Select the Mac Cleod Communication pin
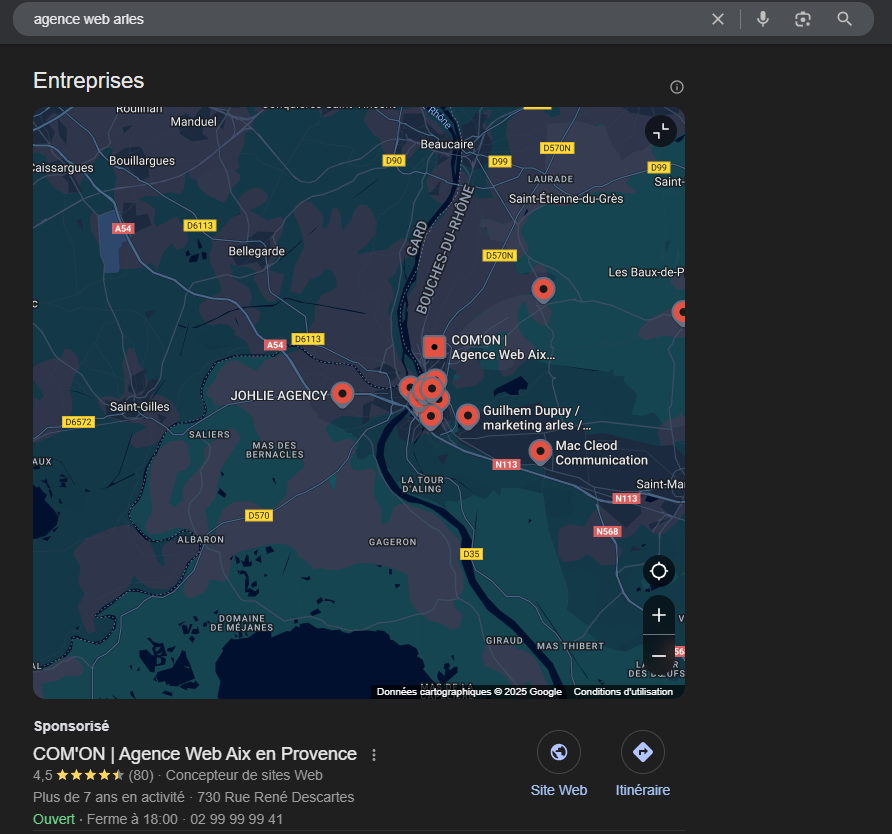Screen dimensions: 892x834 click(x=540, y=452)
